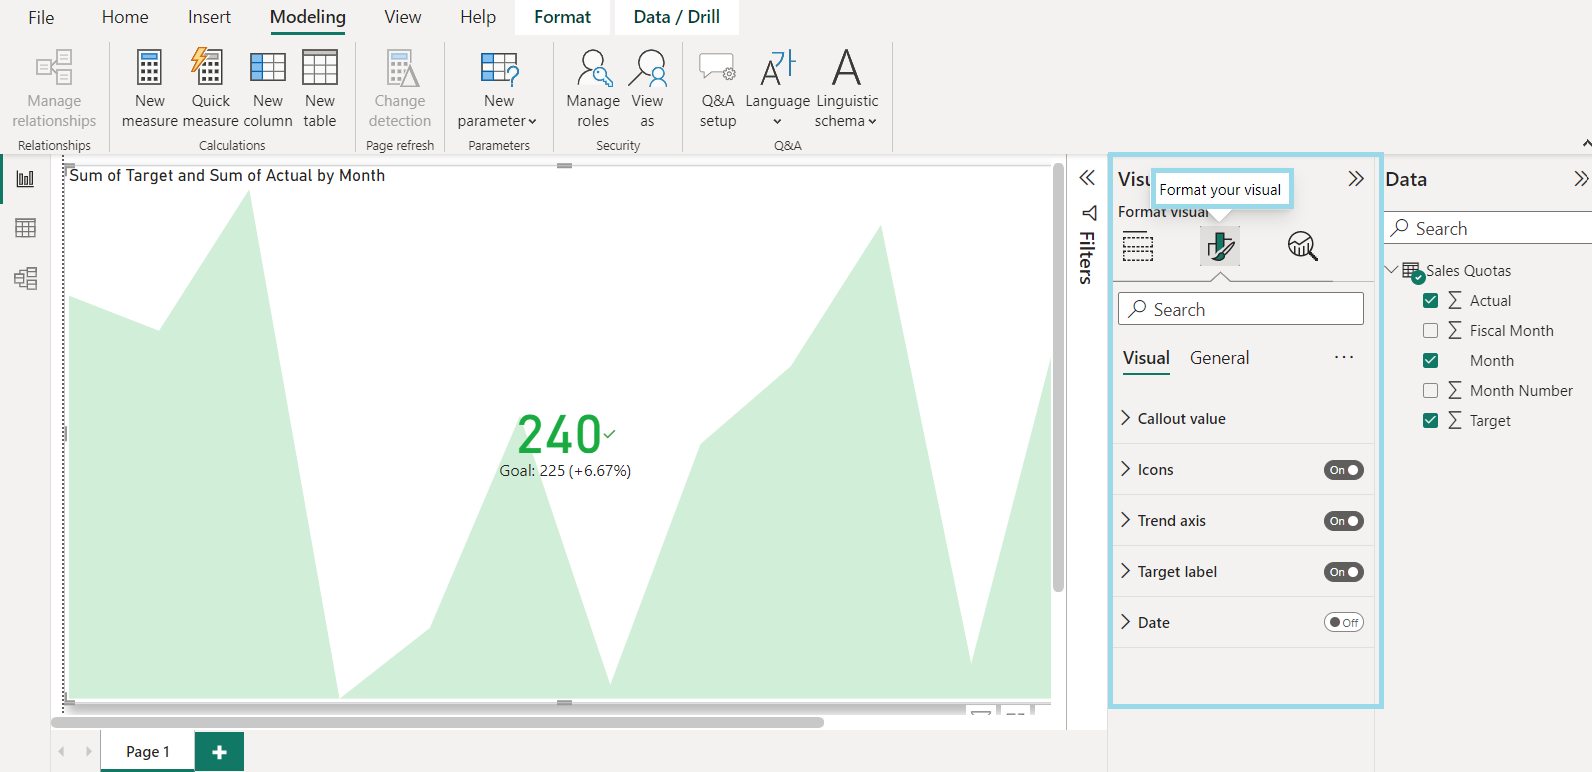This screenshot has height=772, width=1592.
Task: Click the KPI value 240
Action: (559, 435)
